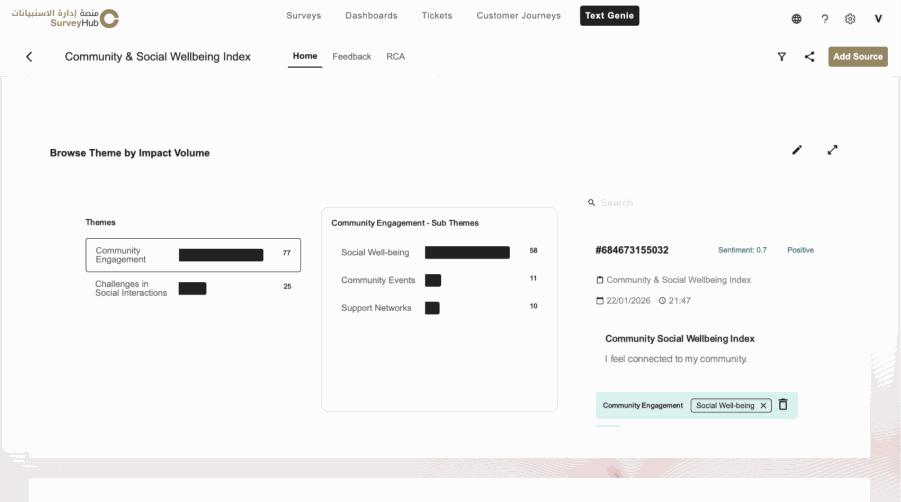The width and height of the screenshot is (901, 502).
Task: Click the 21:47 time
Action: point(679,300)
